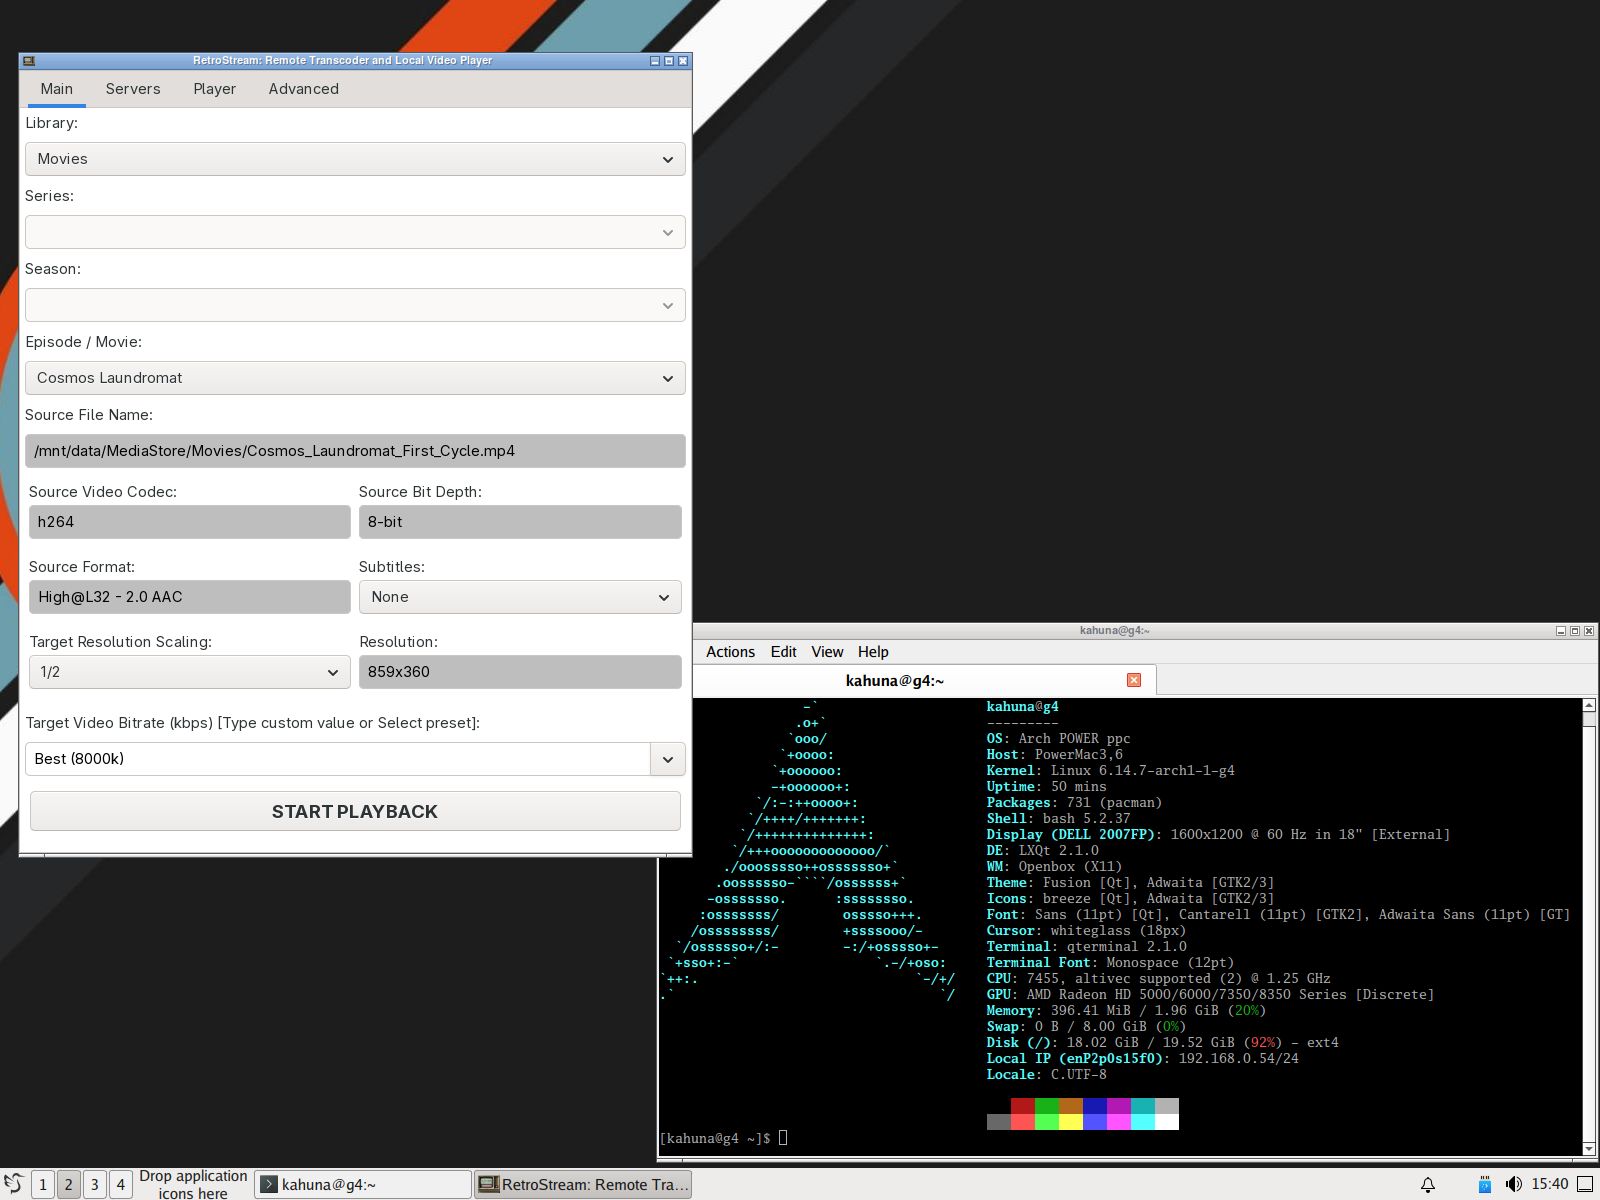Click terminal scrollbar down arrow
The width and height of the screenshot is (1600, 1200).
coord(1589,1149)
